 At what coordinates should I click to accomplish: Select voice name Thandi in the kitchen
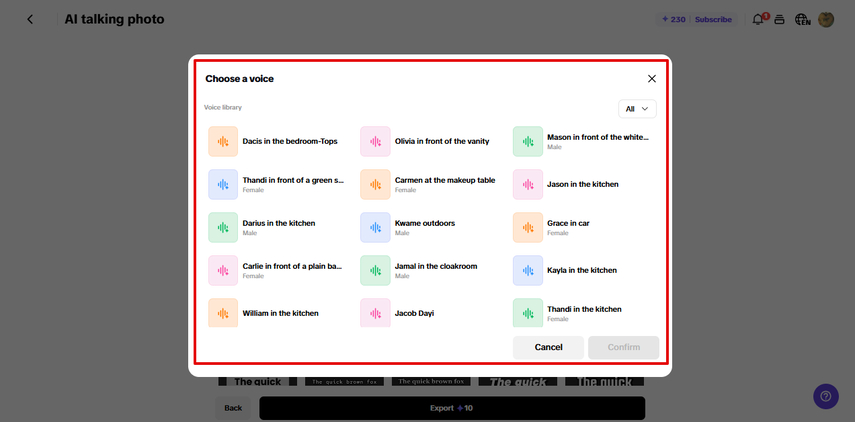(x=585, y=309)
